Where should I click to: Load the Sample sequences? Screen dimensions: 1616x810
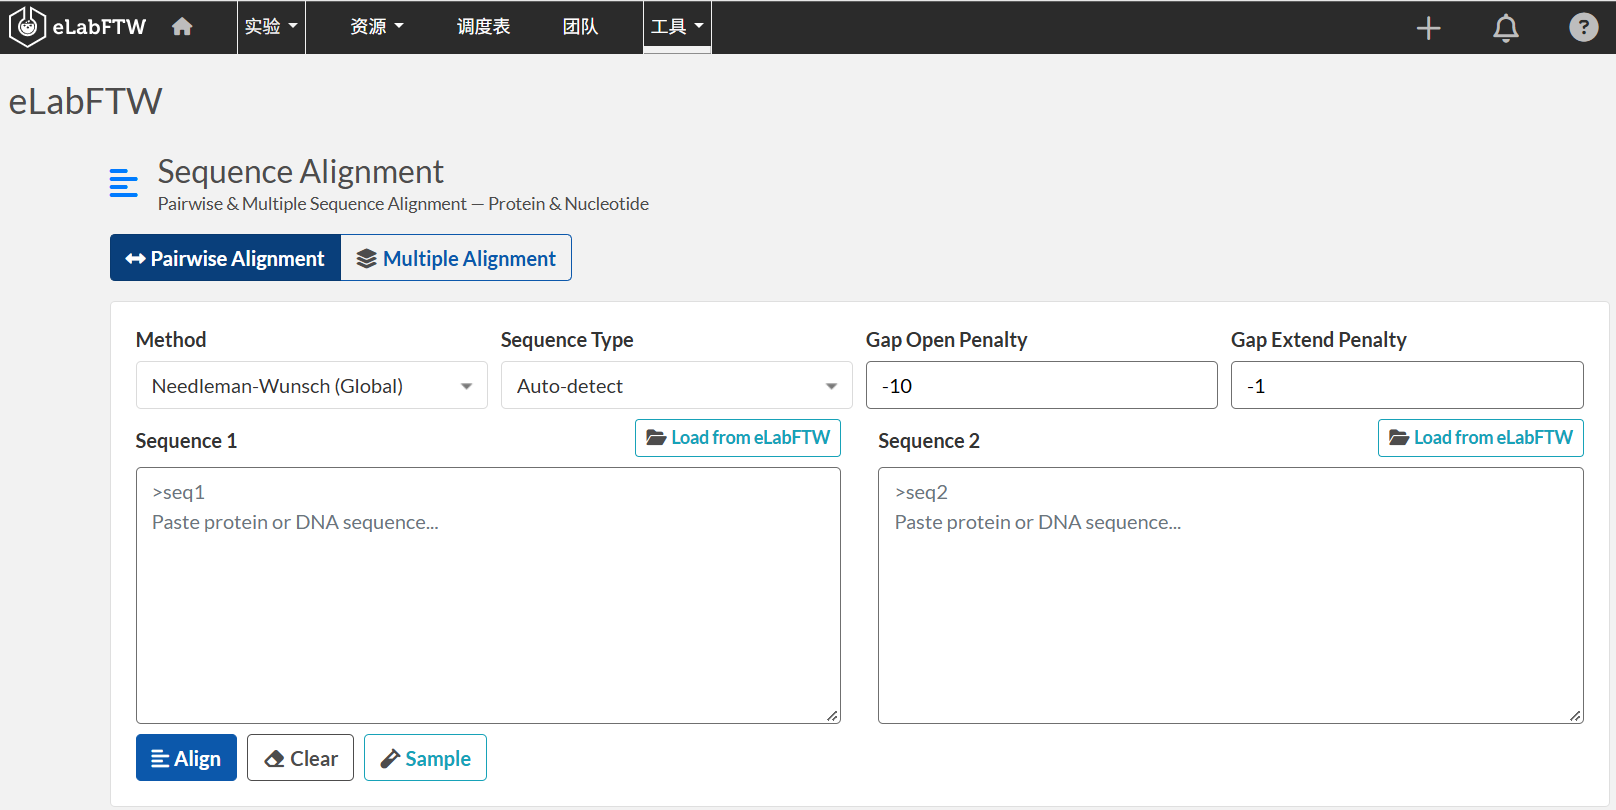[425, 758]
